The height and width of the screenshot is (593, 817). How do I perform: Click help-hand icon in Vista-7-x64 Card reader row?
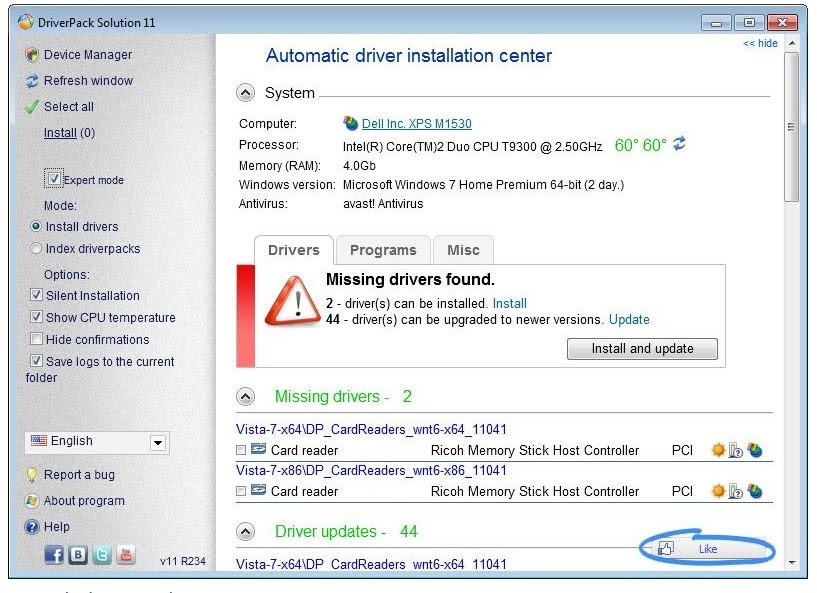click(736, 450)
